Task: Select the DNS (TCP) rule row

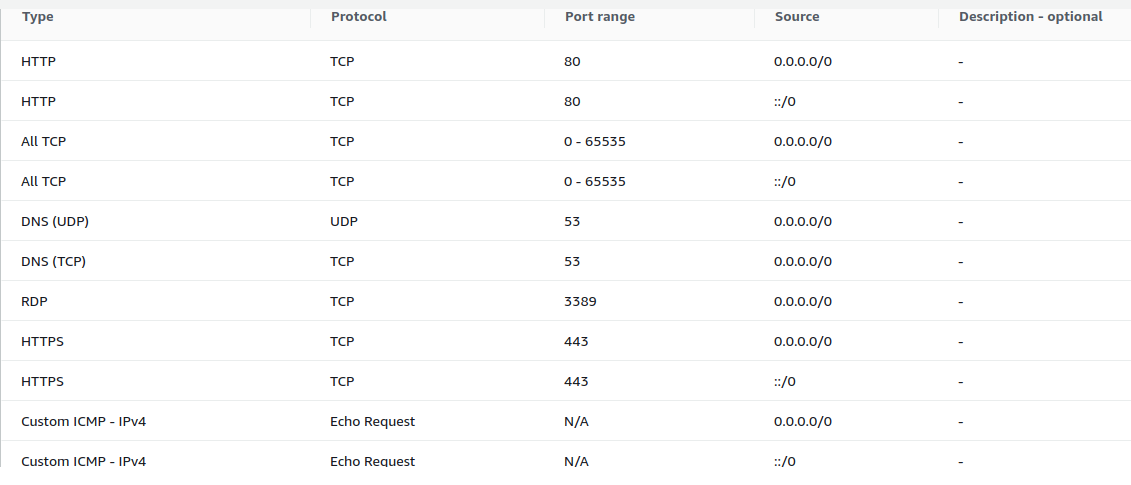Action: pos(566,261)
